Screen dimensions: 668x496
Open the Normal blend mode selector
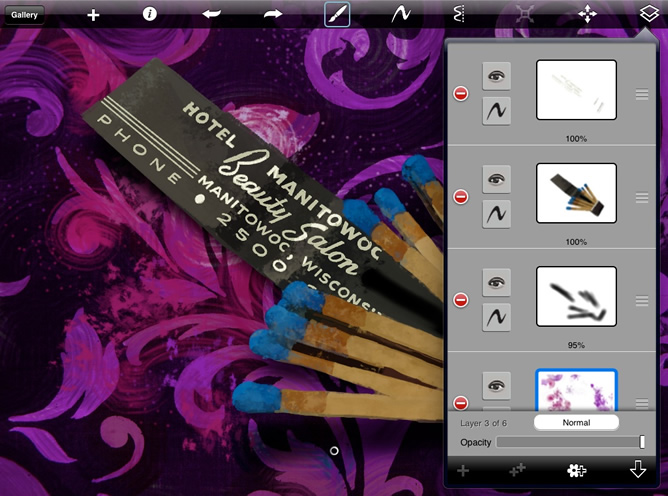tap(576, 423)
